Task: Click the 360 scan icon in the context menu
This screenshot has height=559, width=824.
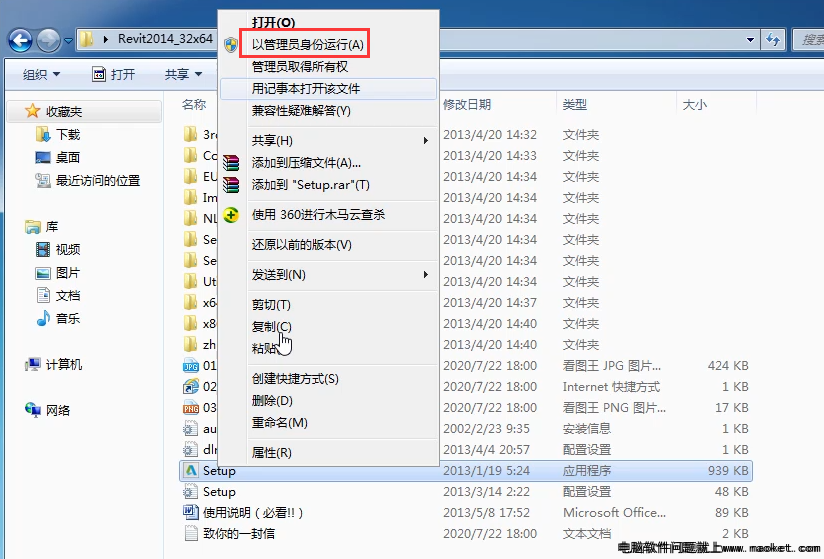Action: coord(231,215)
